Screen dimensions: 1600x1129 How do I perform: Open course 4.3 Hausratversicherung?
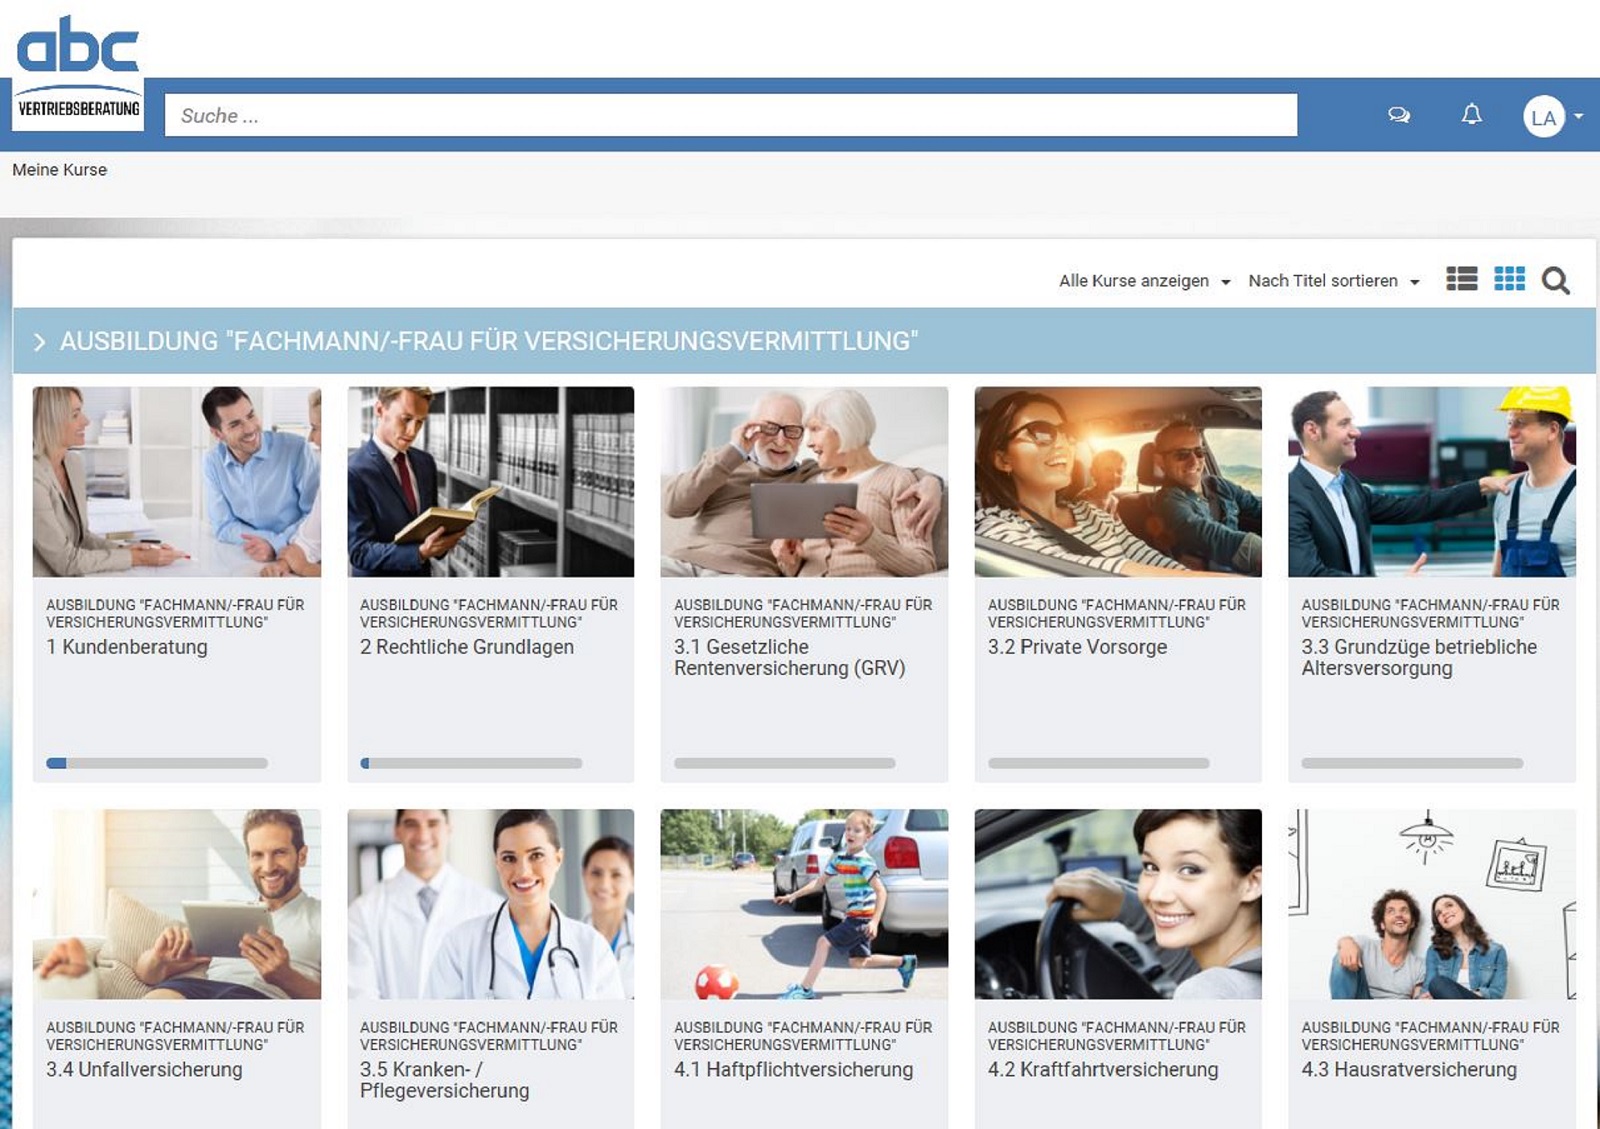point(1409,1069)
